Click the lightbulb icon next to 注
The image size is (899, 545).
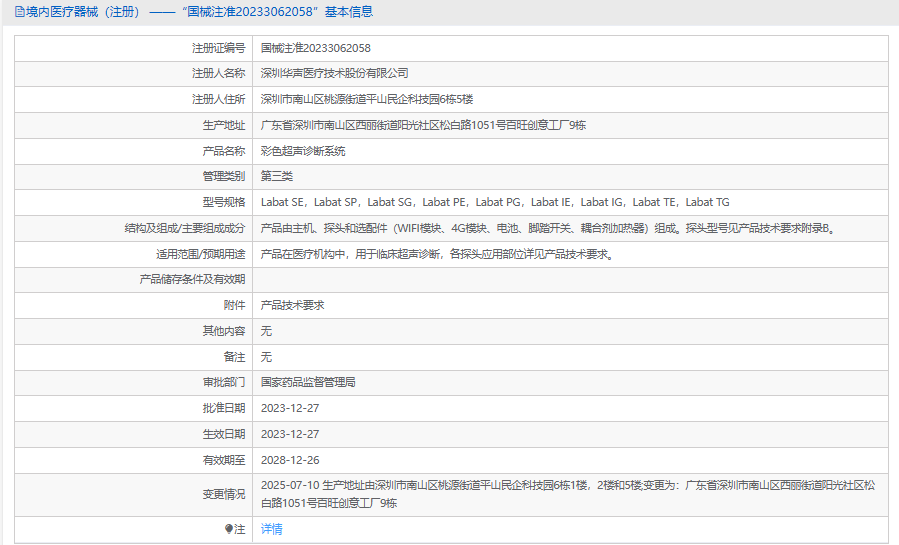tap(229, 529)
